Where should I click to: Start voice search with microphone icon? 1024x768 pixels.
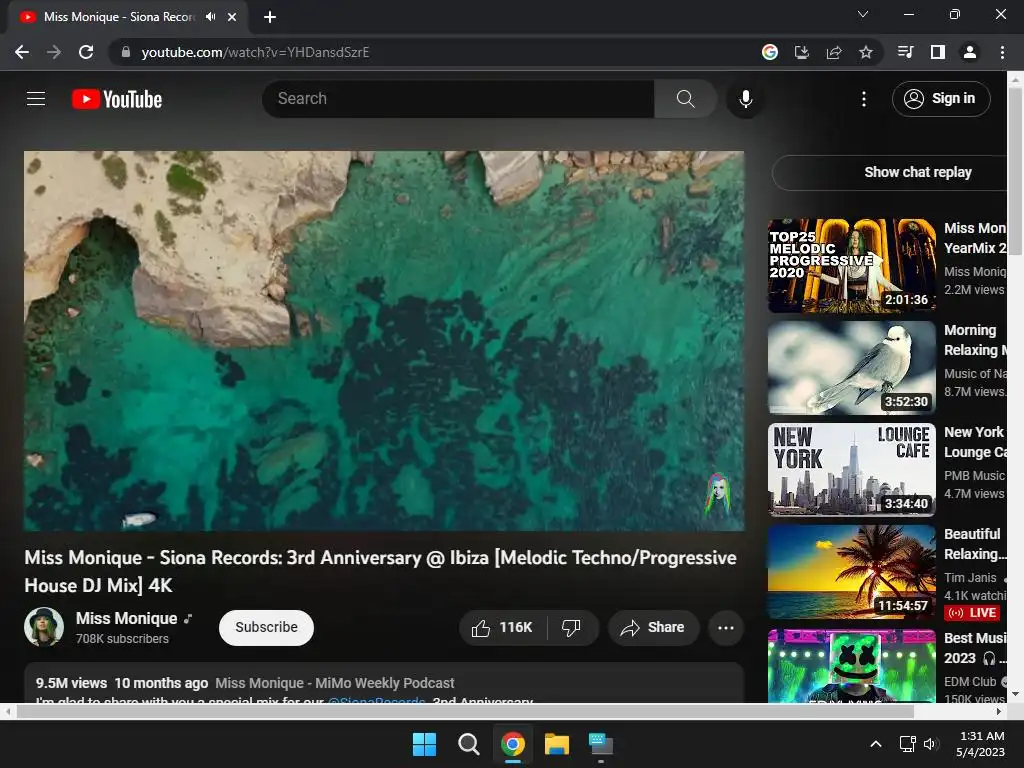[x=745, y=99]
